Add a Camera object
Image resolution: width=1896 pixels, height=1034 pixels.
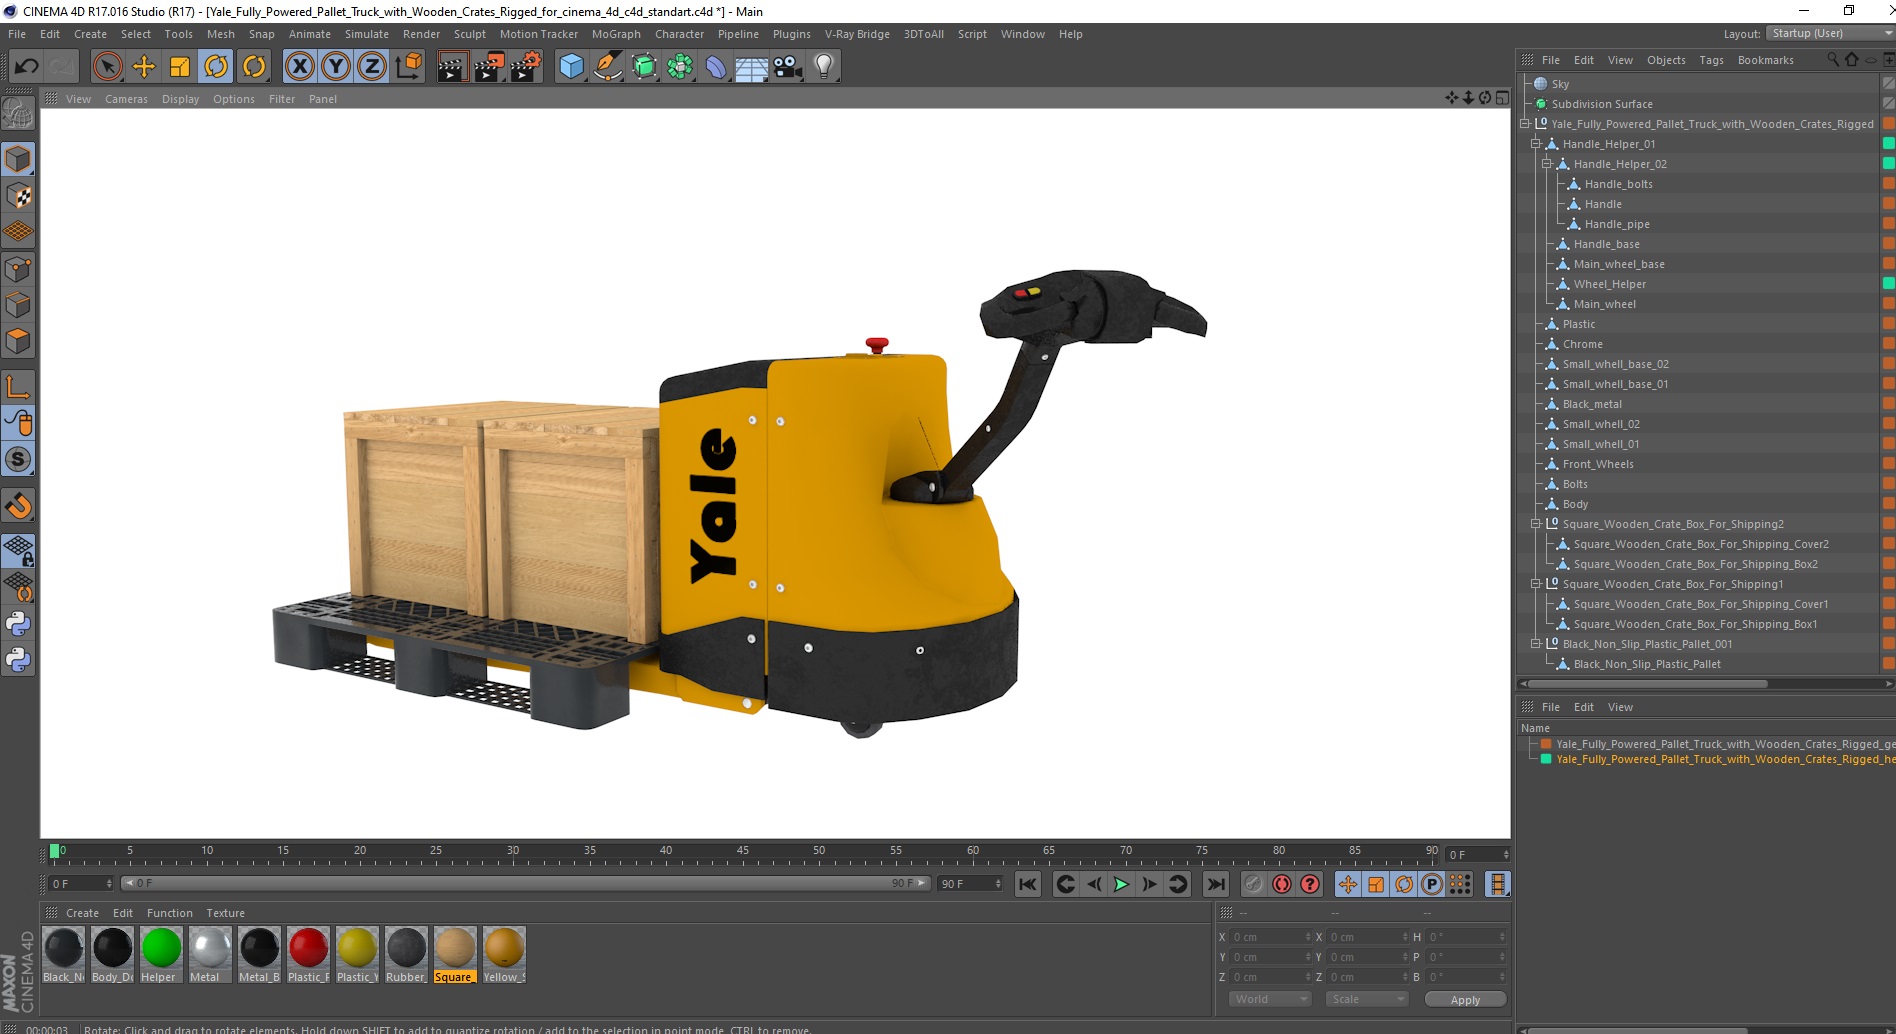pos(788,67)
